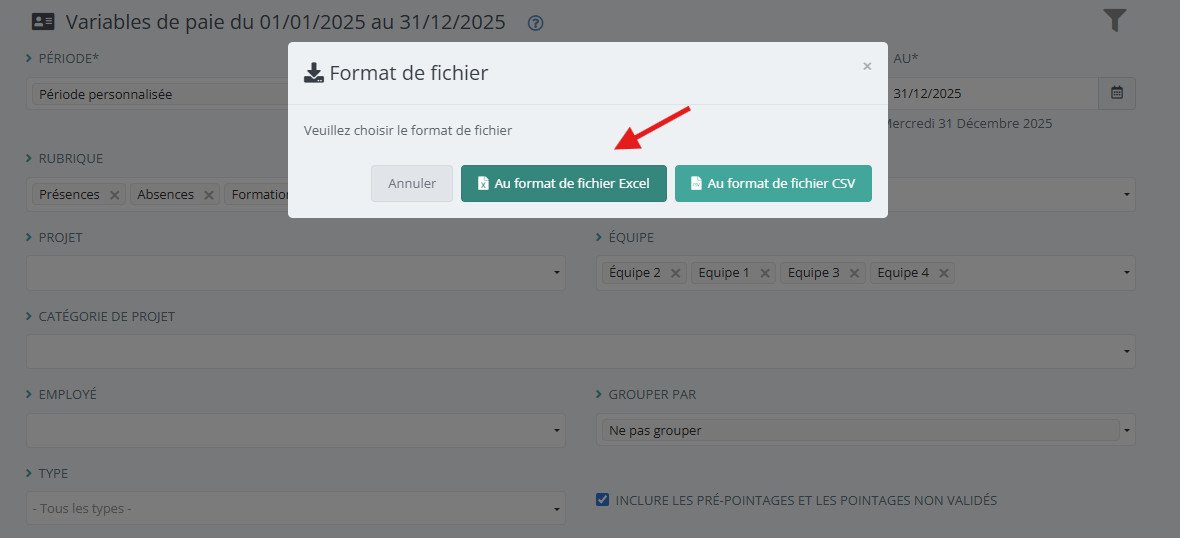Choose Au format de fichier CSV
The height and width of the screenshot is (538, 1180).
coord(772,184)
